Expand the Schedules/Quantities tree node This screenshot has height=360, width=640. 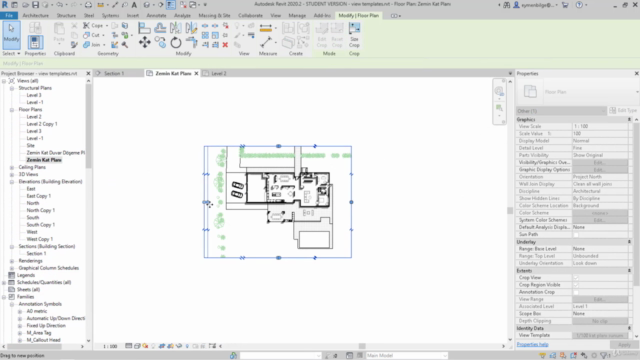4,282
